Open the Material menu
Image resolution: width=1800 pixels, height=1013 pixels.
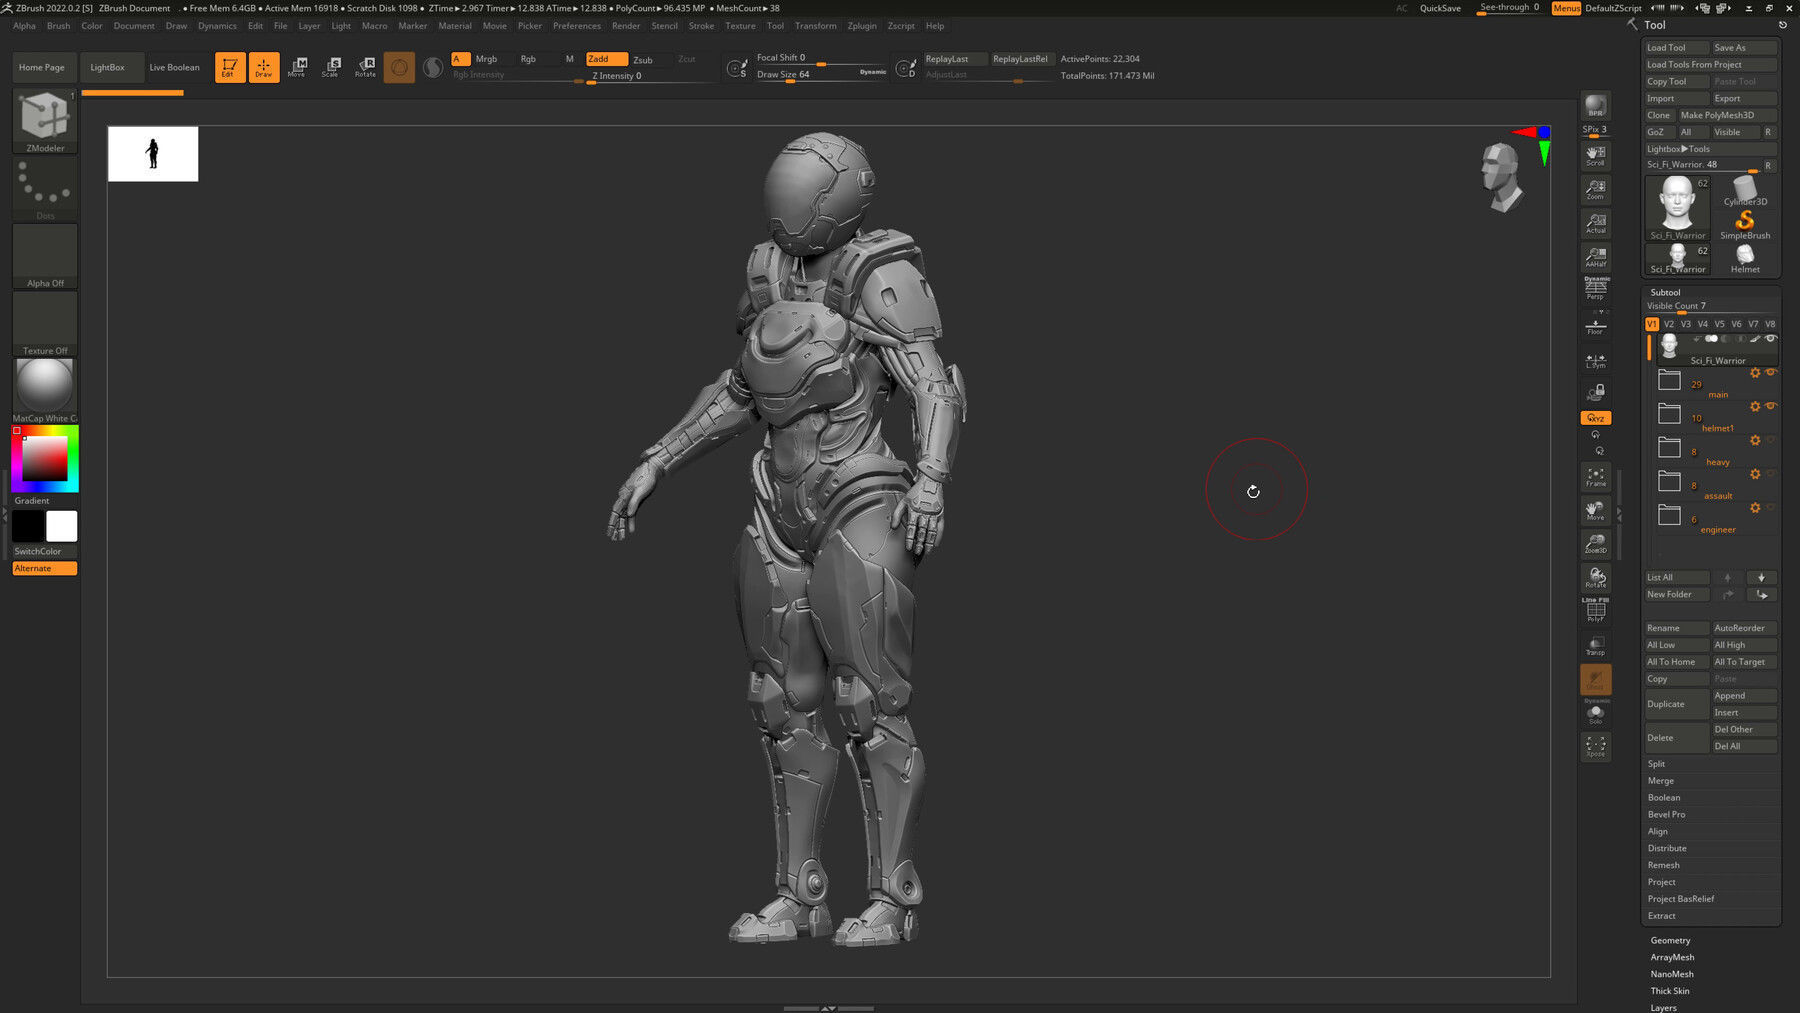click(x=455, y=26)
